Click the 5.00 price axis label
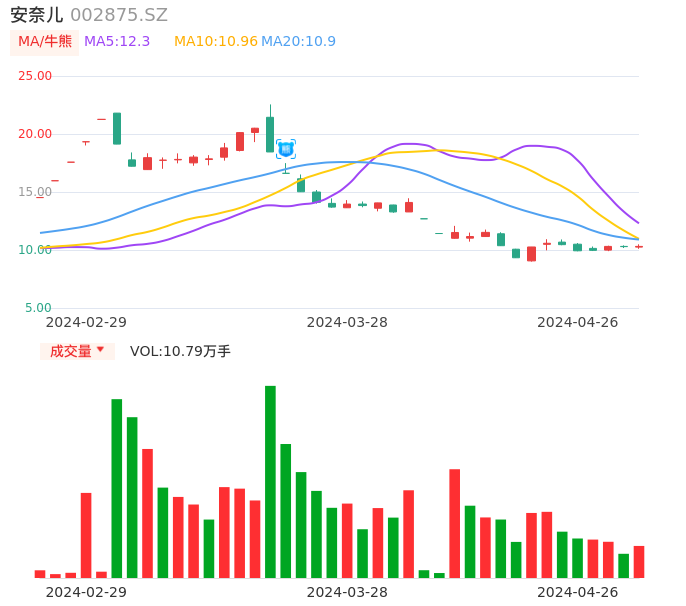 pos(39,308)
